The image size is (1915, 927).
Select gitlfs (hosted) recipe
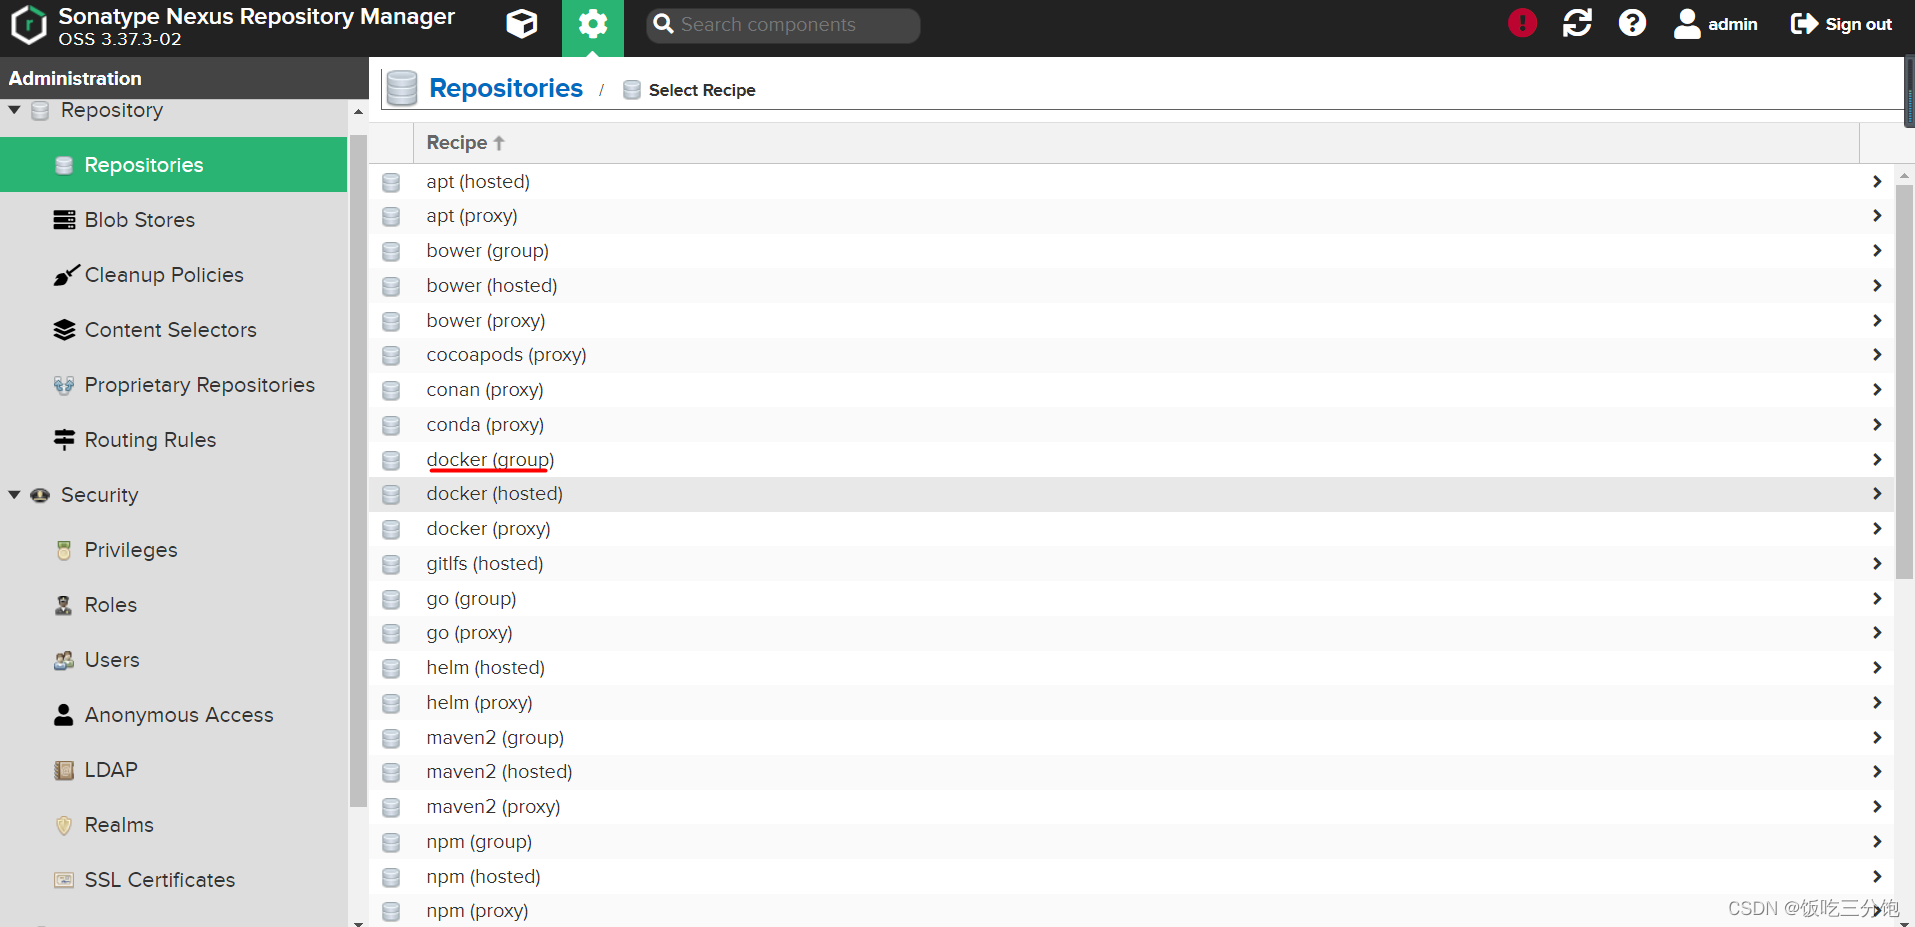1131,564
